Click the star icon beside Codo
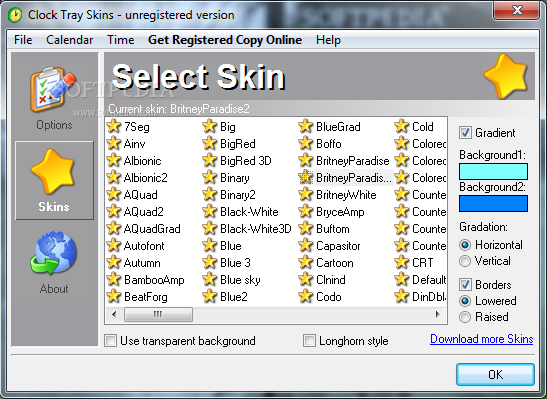The image size is (547, 399). tap(306, 296)
